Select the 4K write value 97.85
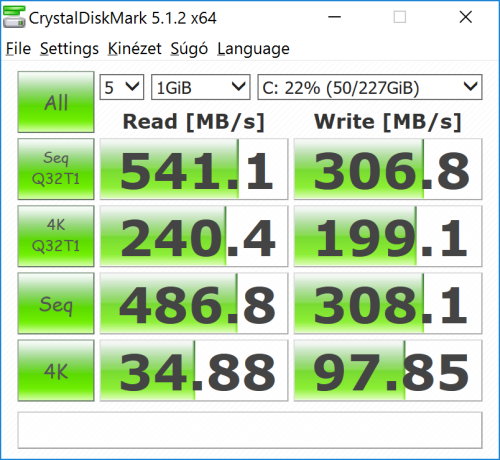This screenshot has width=500, height=460. [x=388, y=370]
